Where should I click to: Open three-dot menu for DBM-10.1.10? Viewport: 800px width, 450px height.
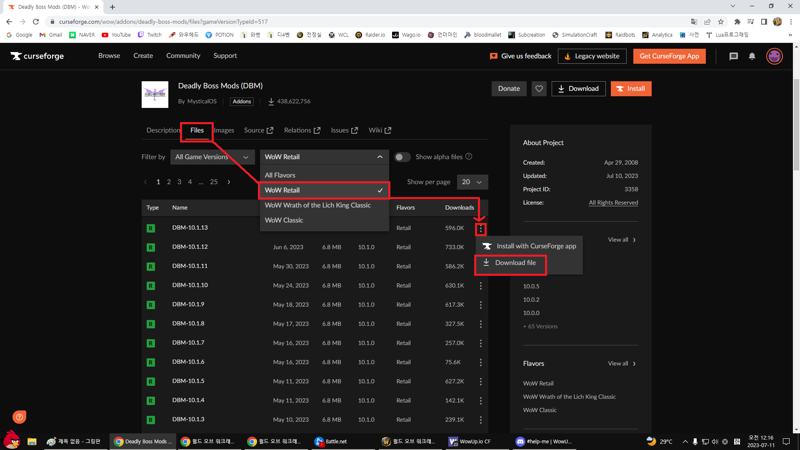tap(481, 286)
